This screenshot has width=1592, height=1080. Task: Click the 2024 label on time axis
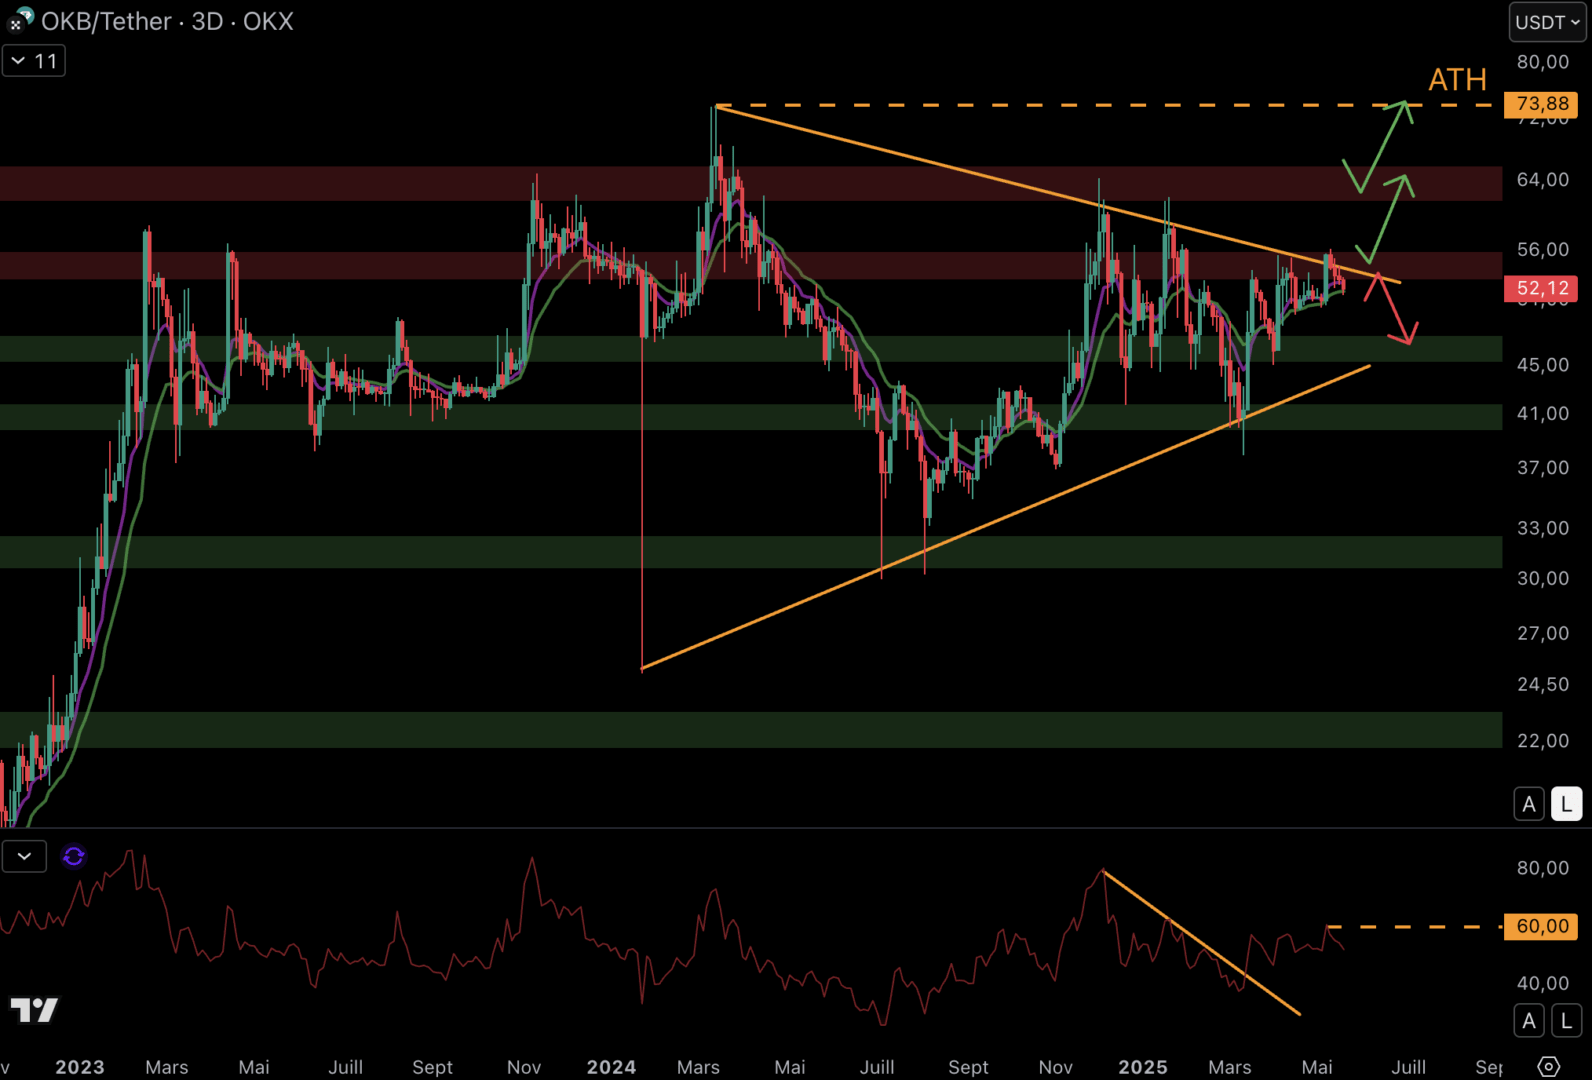tap(611, 1067)
